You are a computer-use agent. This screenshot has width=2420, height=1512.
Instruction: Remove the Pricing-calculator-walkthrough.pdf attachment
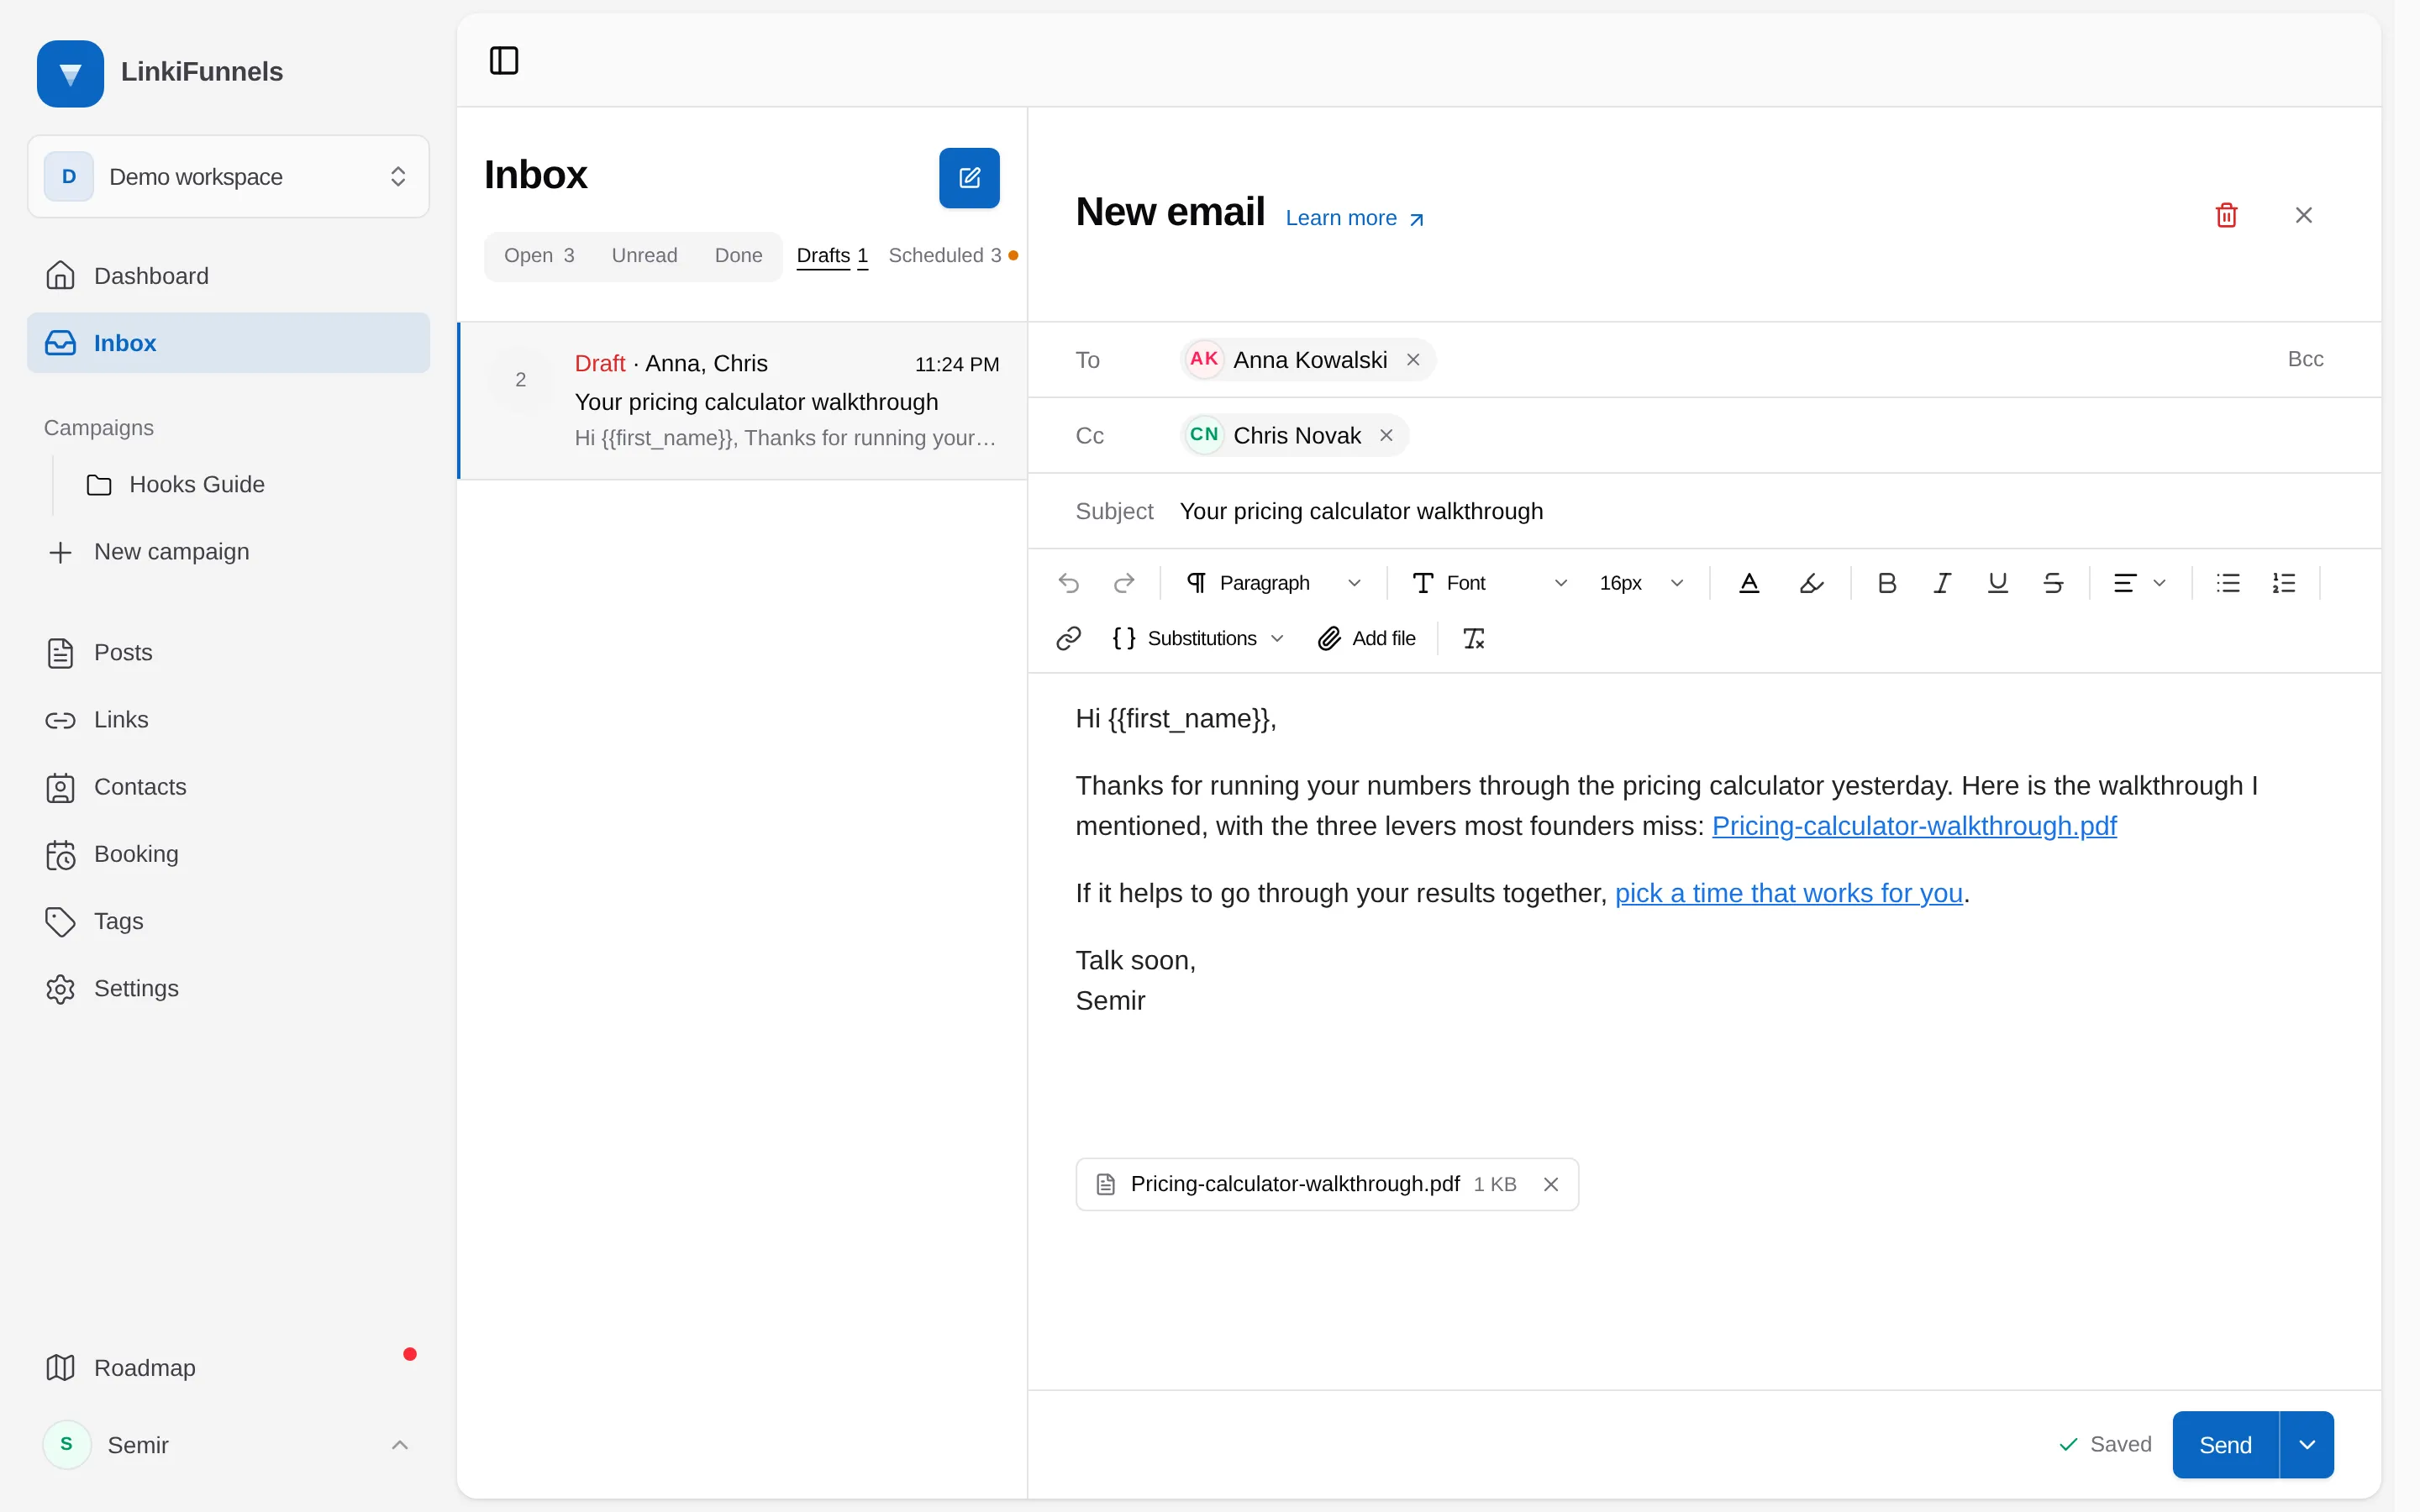point(1551,1184)
